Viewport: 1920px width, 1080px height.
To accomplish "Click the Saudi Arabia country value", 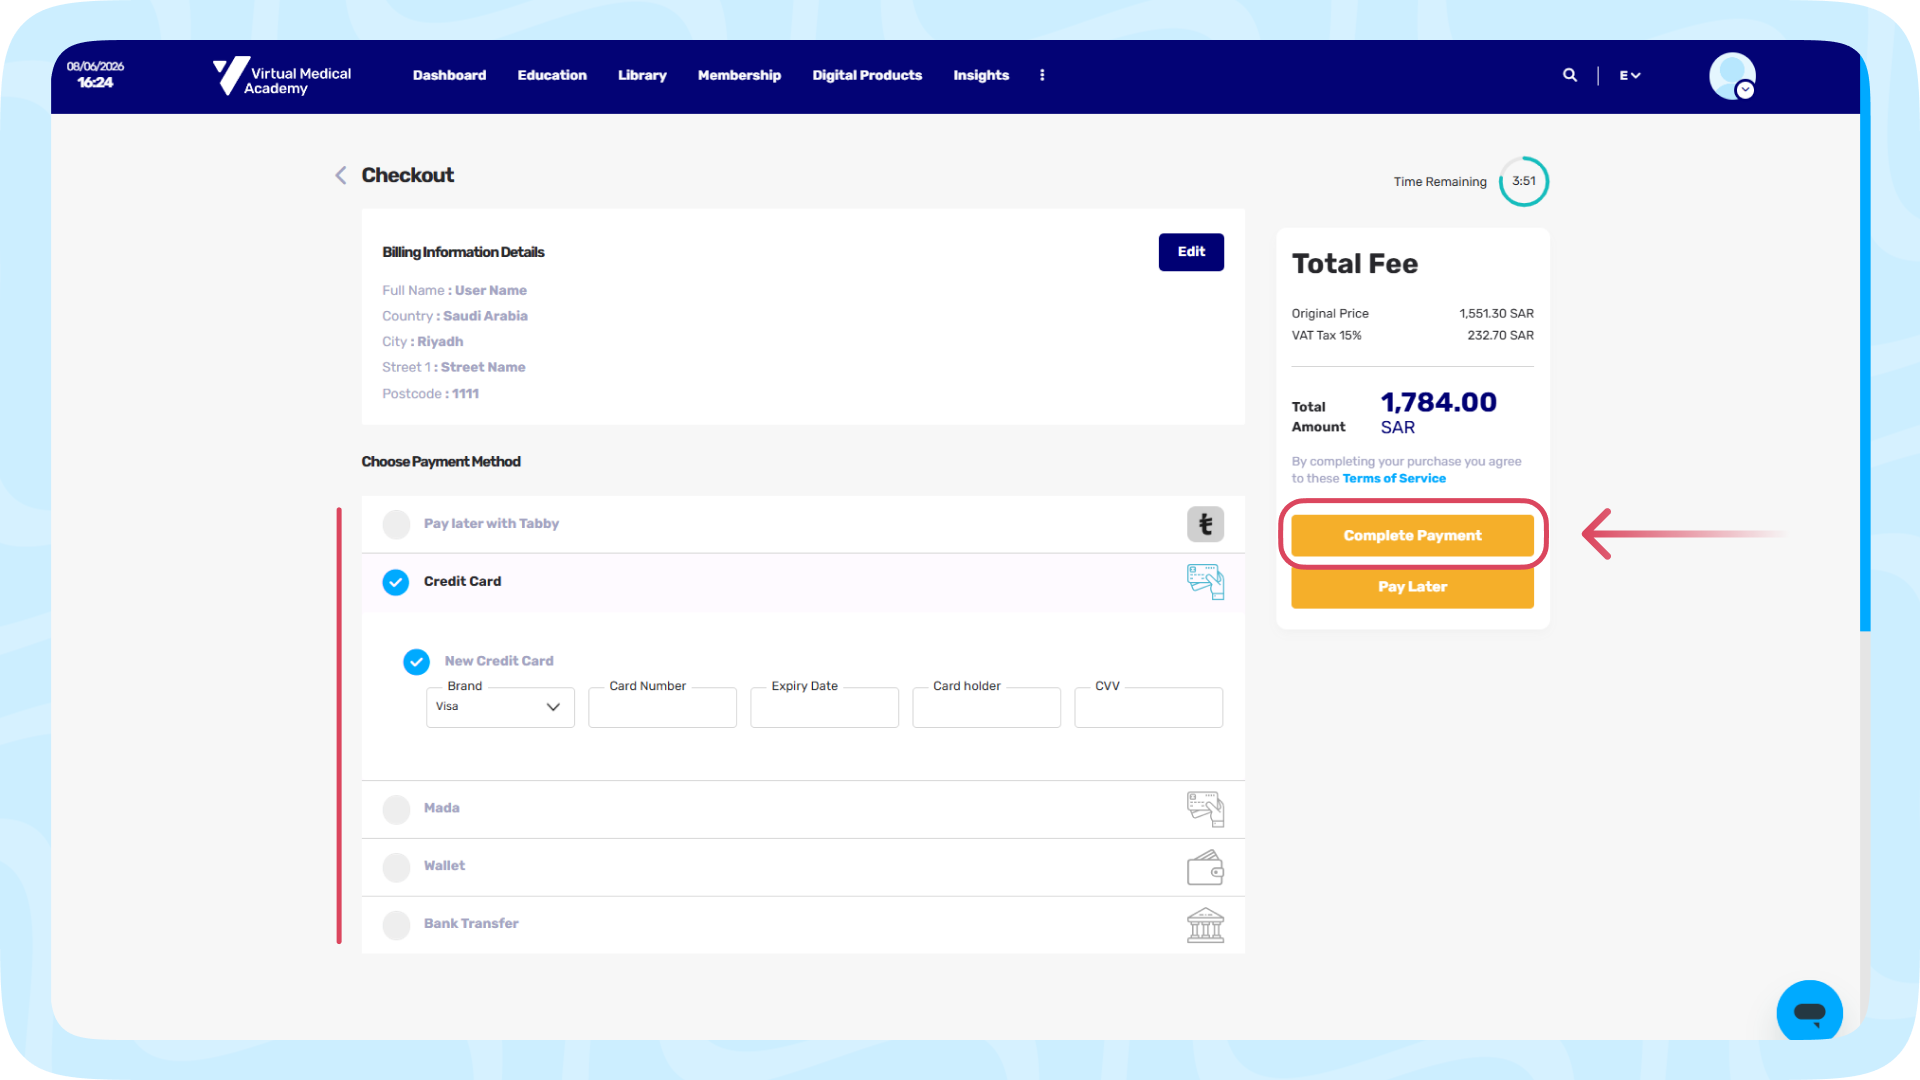I will click(485, 316).
